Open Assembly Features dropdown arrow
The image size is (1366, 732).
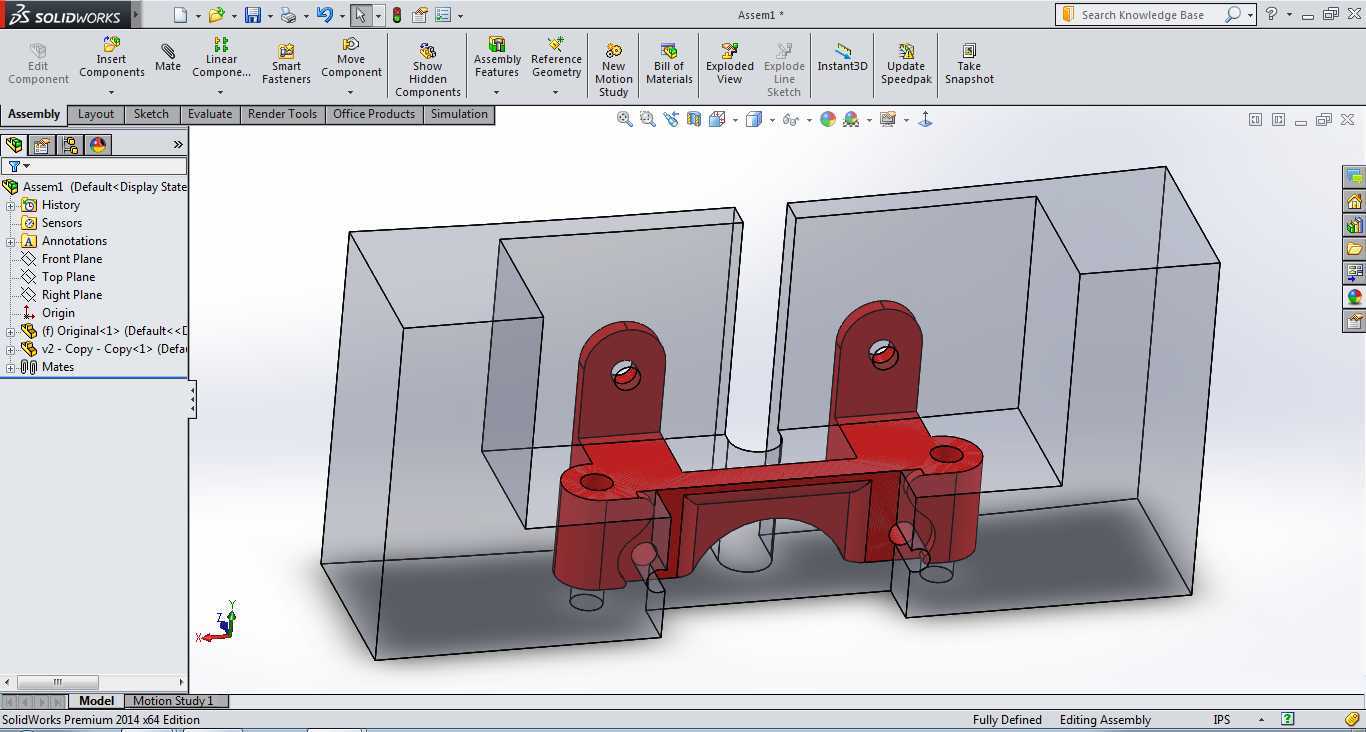click(x=496, y=92)
